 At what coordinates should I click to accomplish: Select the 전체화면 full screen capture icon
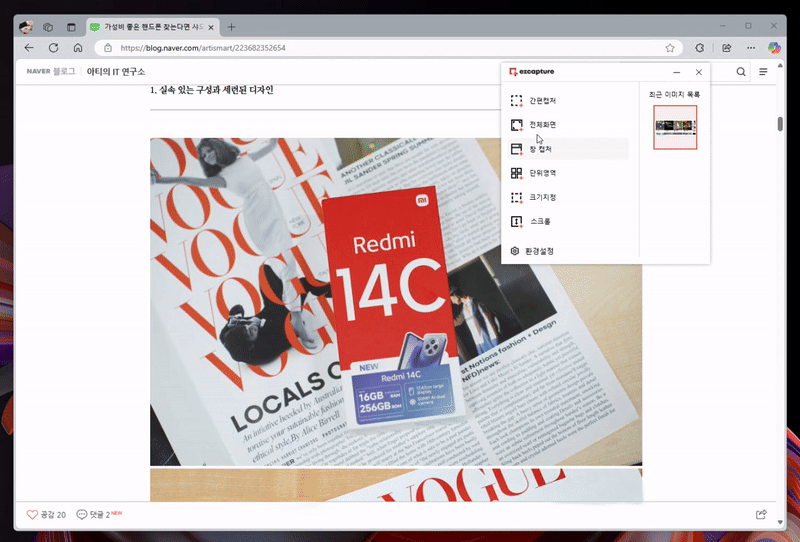pyautogui.click(x=516, y=125)
